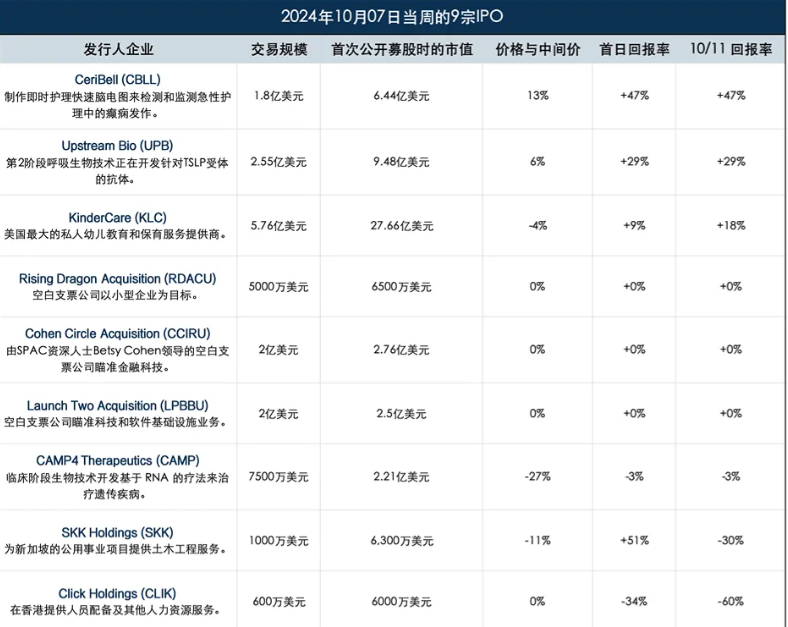Open the Upstream Bio (UPB) link
Viewport: 788px width, 627px height.
(x=117, y=146)
